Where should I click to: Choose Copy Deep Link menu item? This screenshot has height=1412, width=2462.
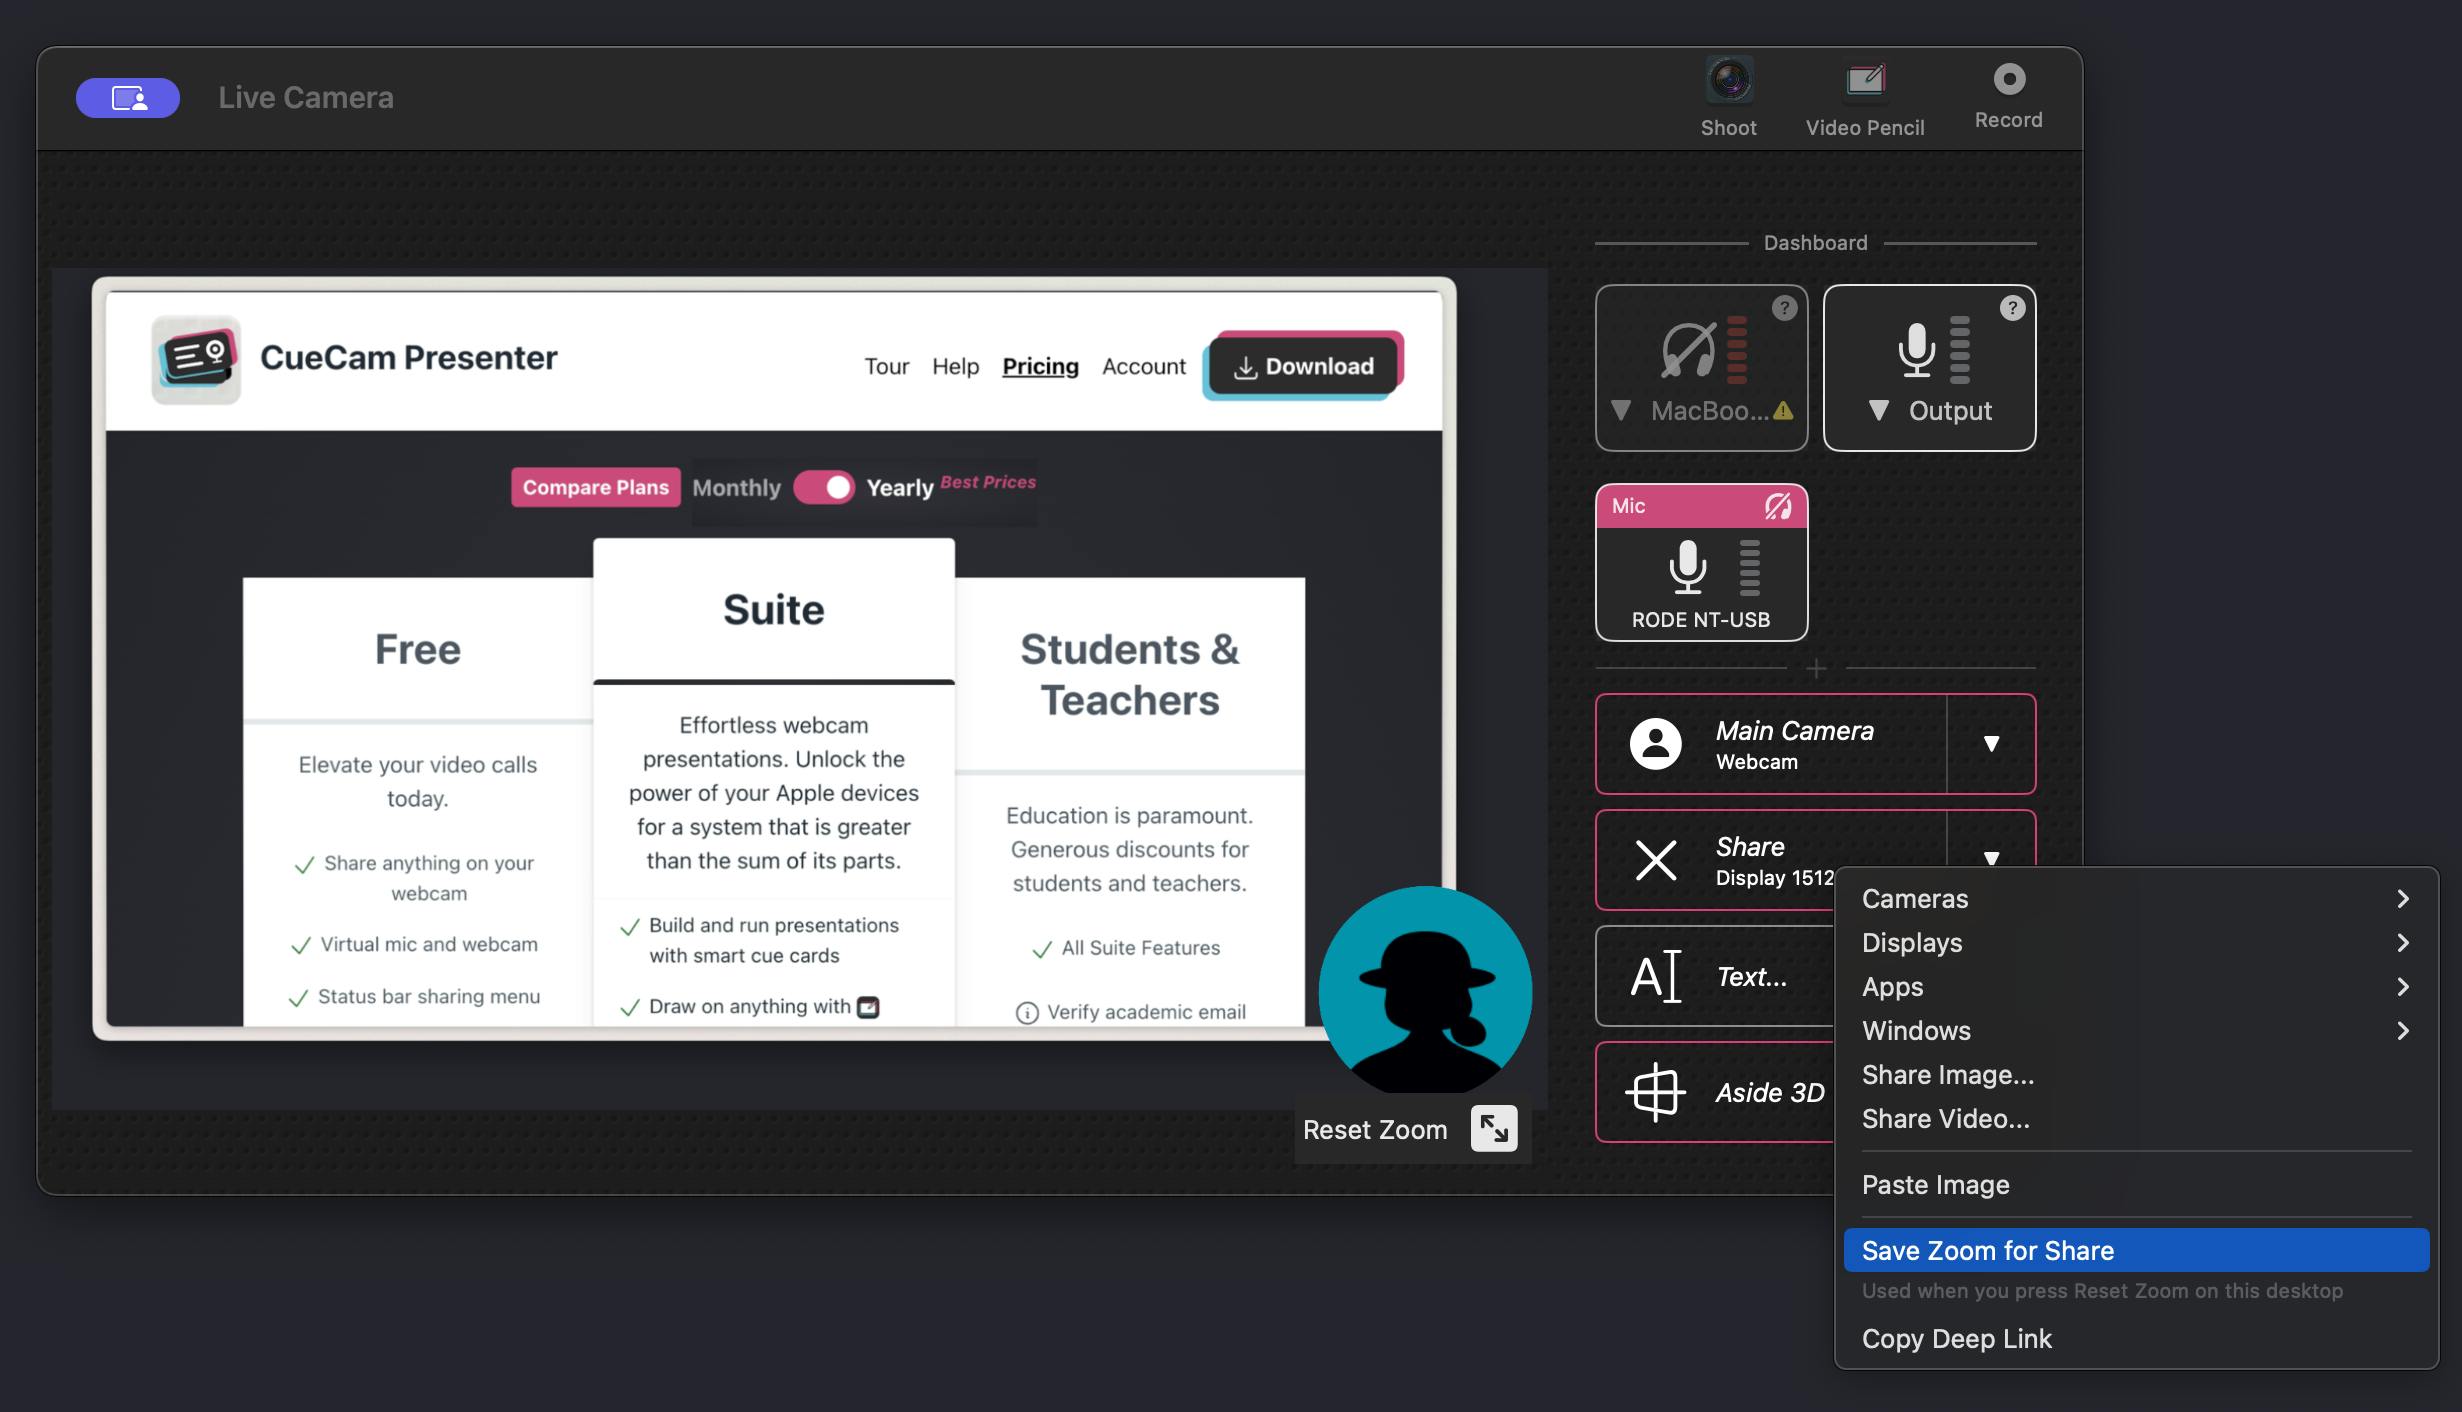click(x=1956, y=1338)
